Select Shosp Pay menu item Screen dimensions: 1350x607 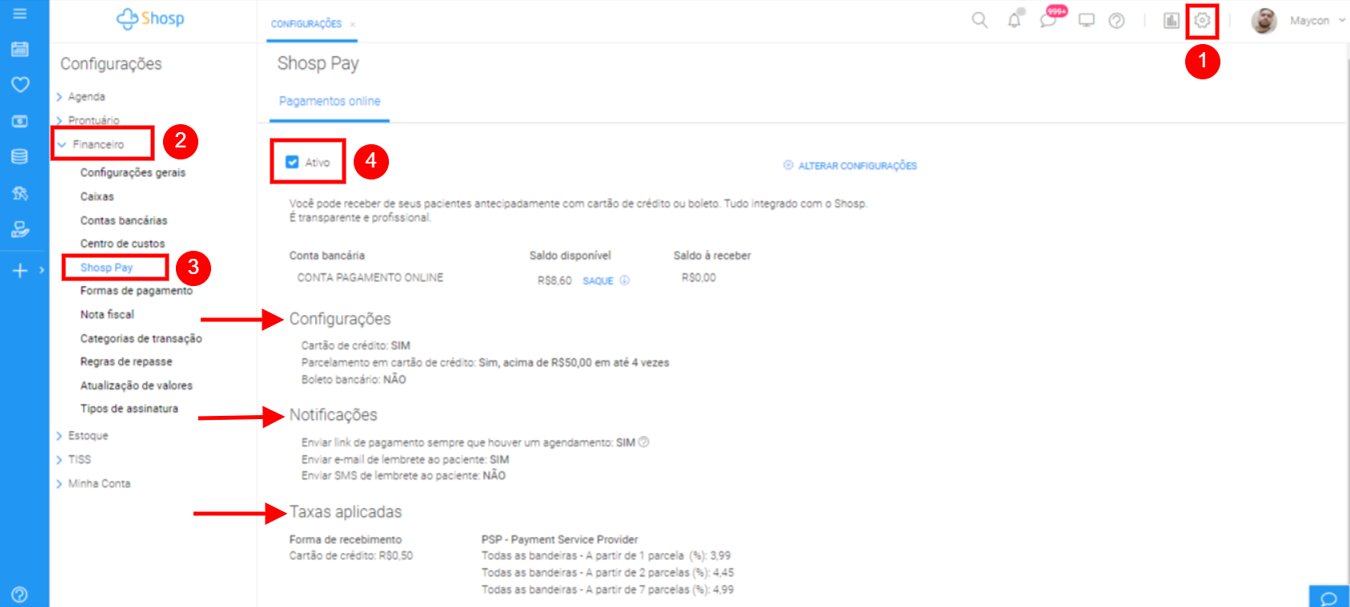coord(107,268)
